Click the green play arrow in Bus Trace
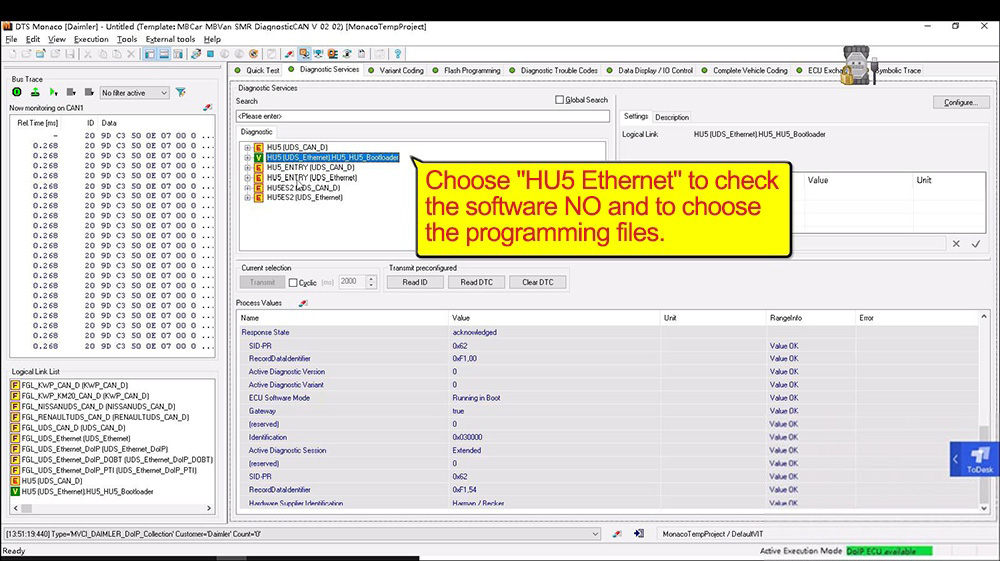1000x561 pixels. 54,92
